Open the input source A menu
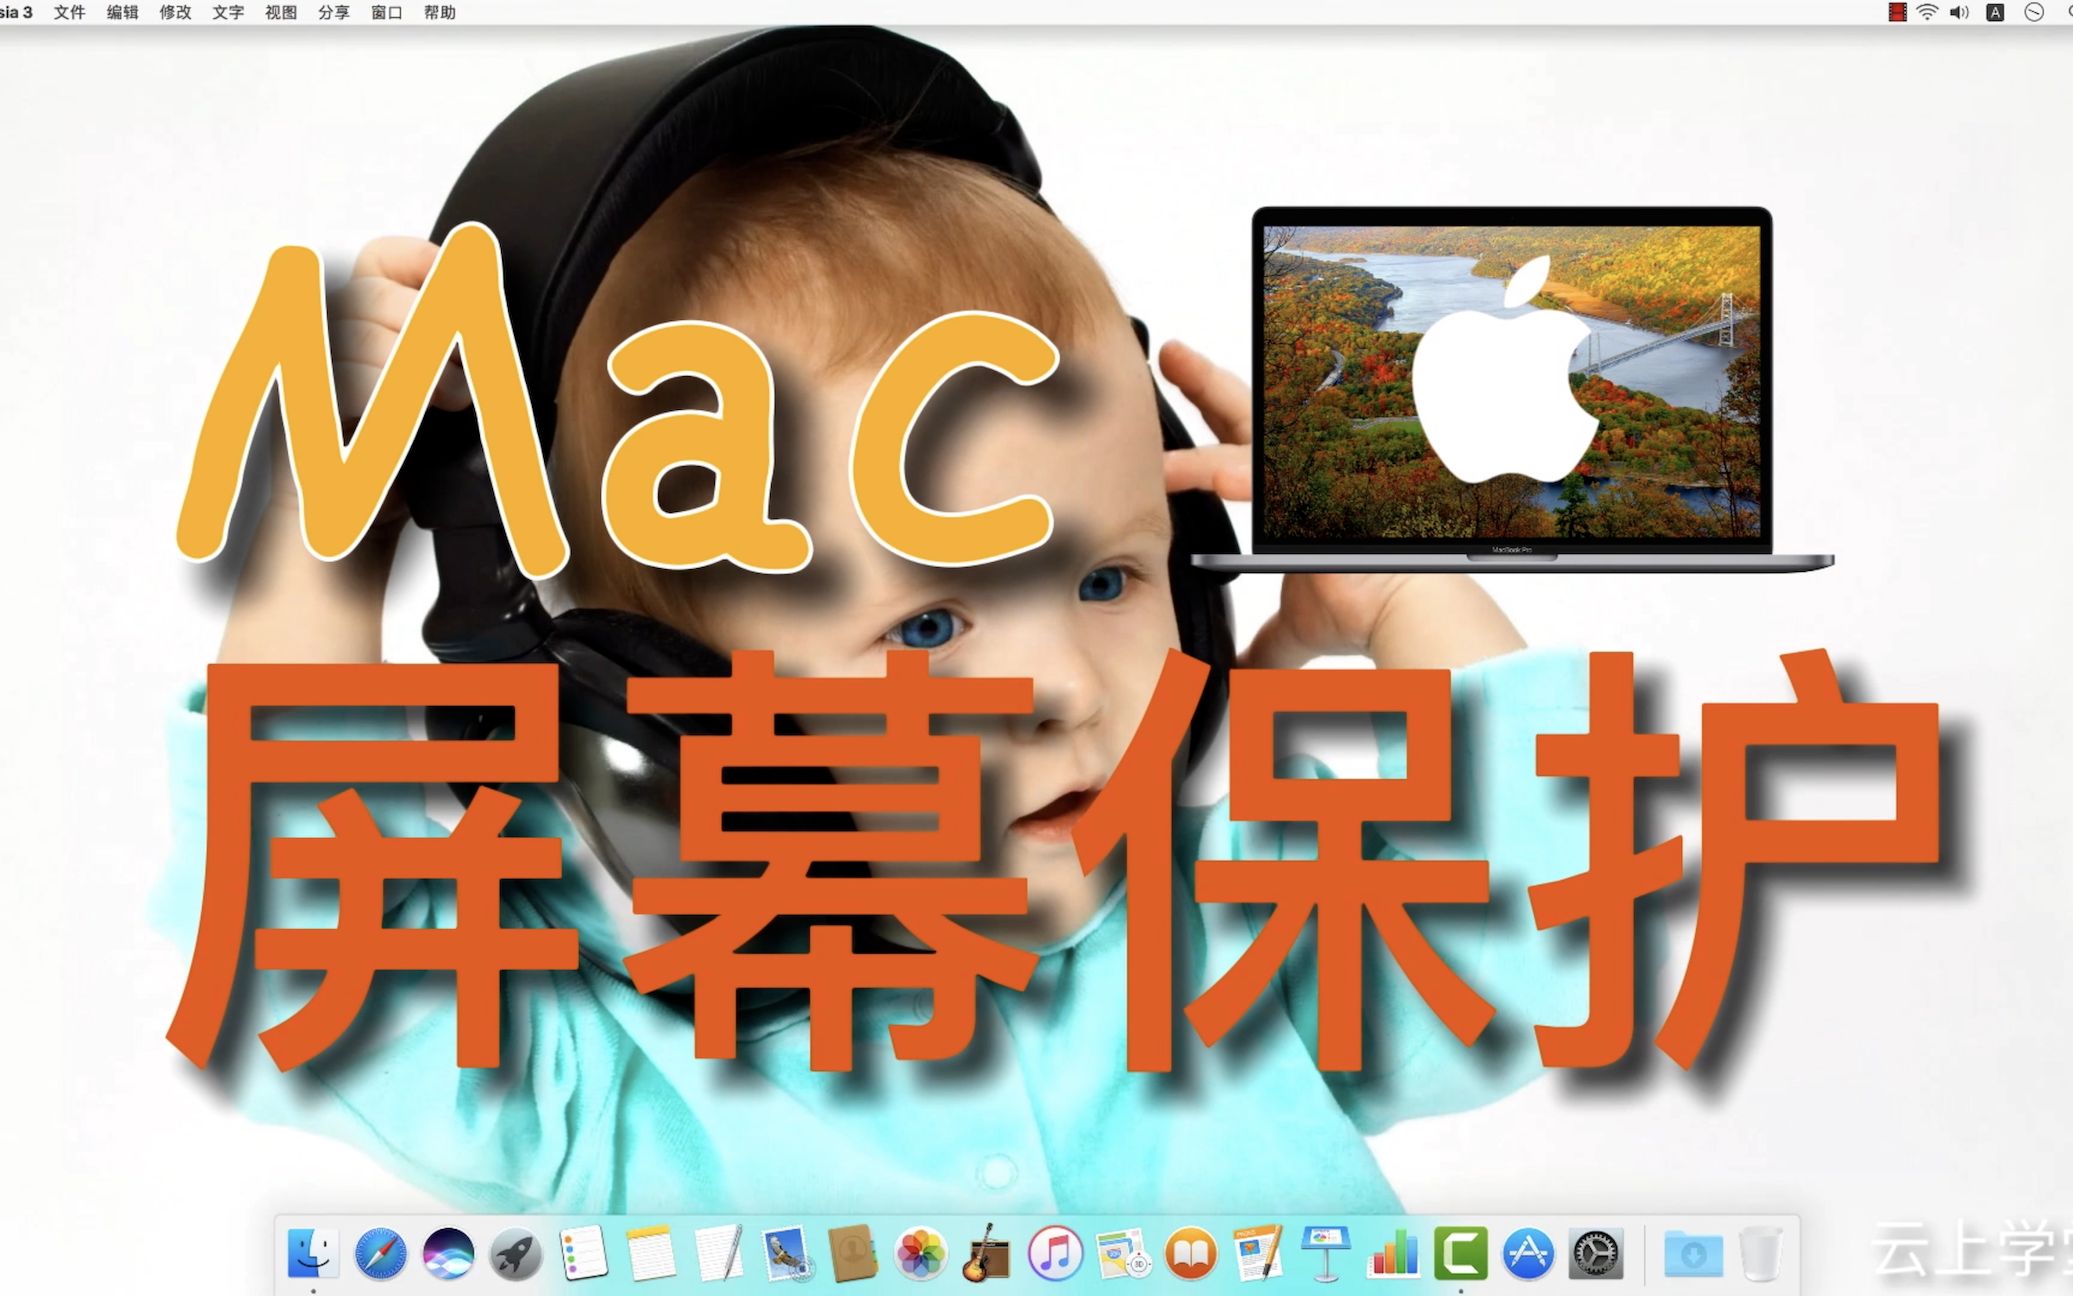The image size is (2073, 1296). (1995, 12)
